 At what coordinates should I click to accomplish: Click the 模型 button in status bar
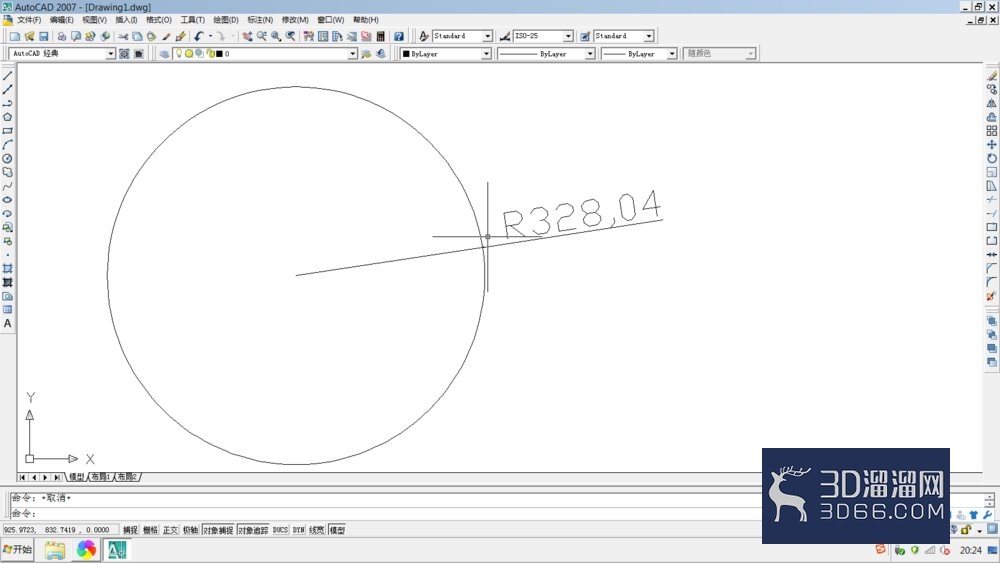pyautogui.click(x=337, y=530)
